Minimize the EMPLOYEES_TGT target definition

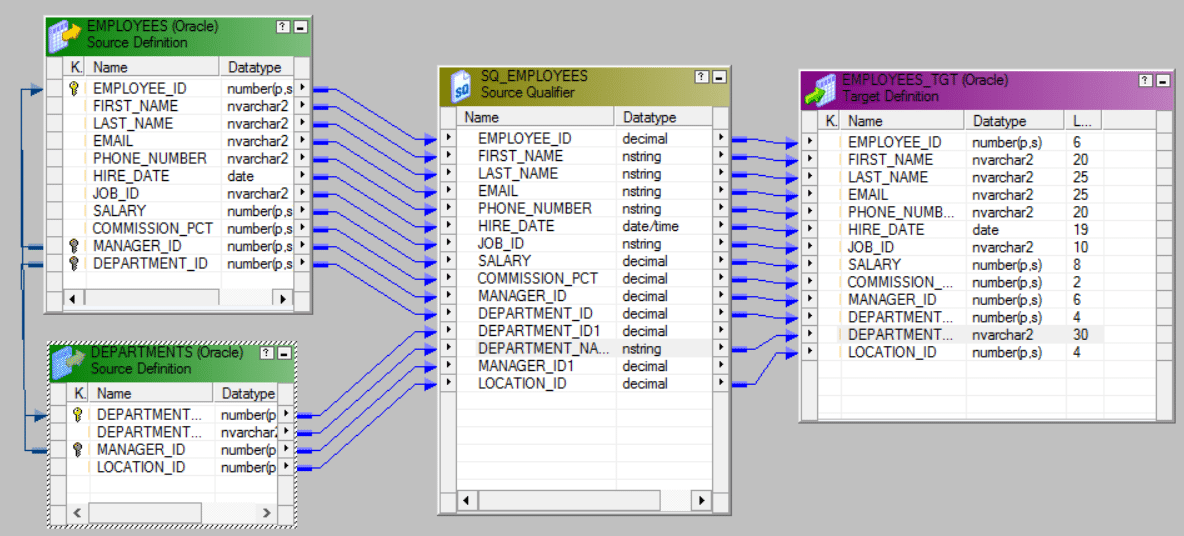tap(1163, 80)
